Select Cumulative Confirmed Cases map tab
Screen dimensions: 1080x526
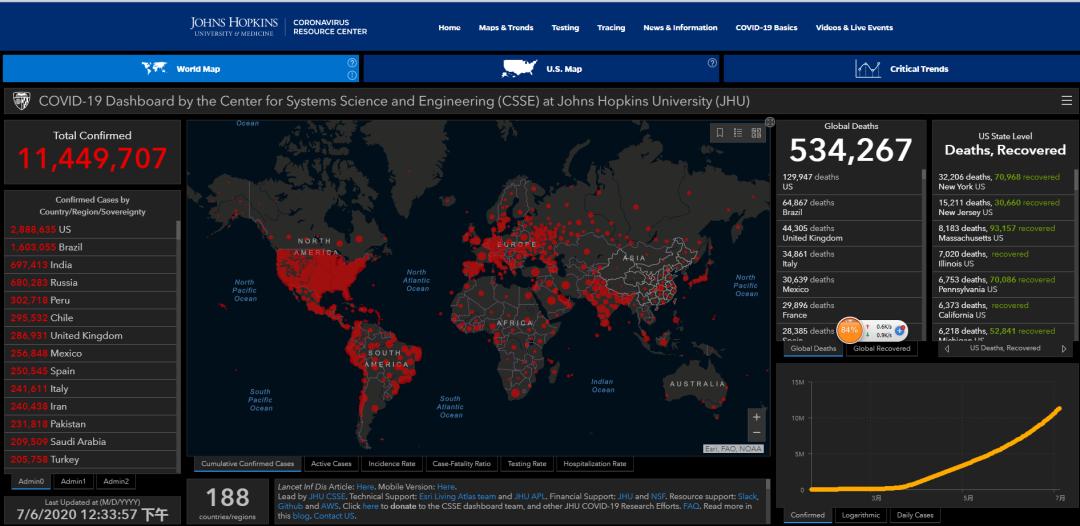247,464
